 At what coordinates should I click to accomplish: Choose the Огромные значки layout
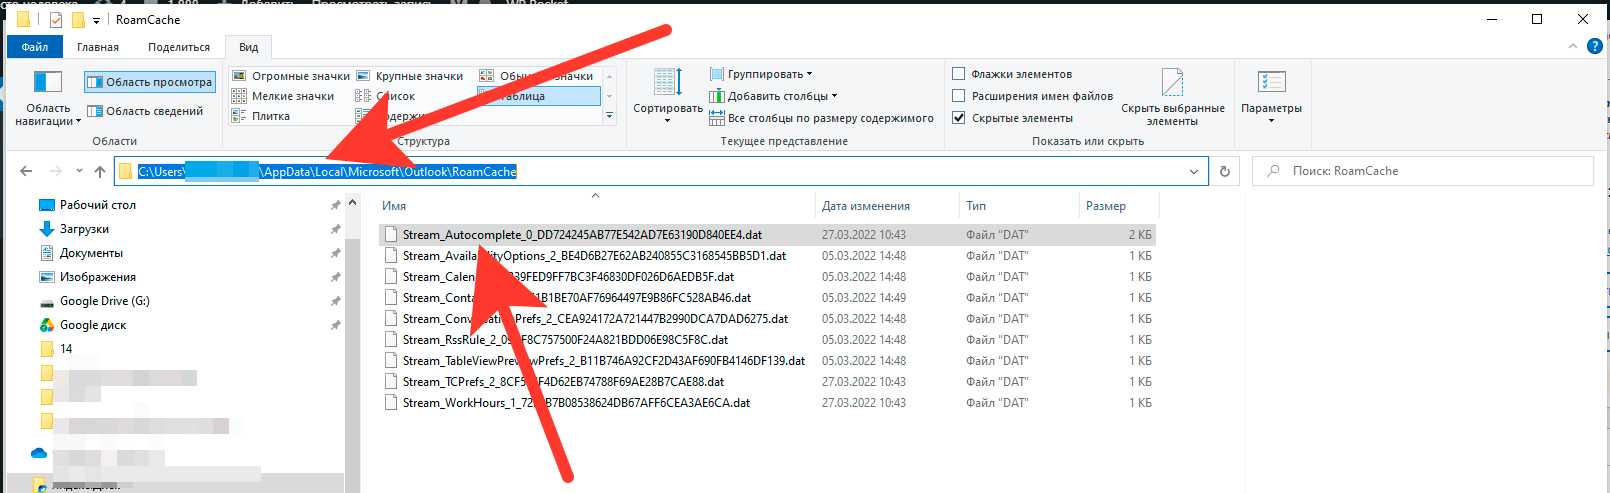291,76
